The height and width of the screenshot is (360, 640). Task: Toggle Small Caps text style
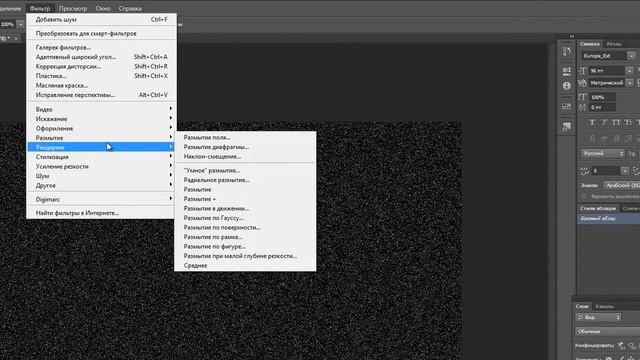tap(628, 122)
